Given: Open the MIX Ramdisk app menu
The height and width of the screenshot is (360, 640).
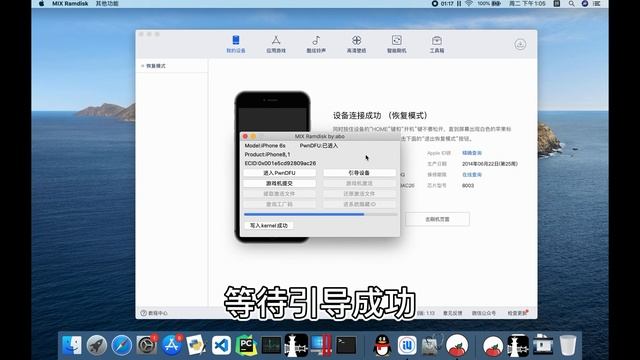Looking at the screenshot, I should (x=70, y=4).
